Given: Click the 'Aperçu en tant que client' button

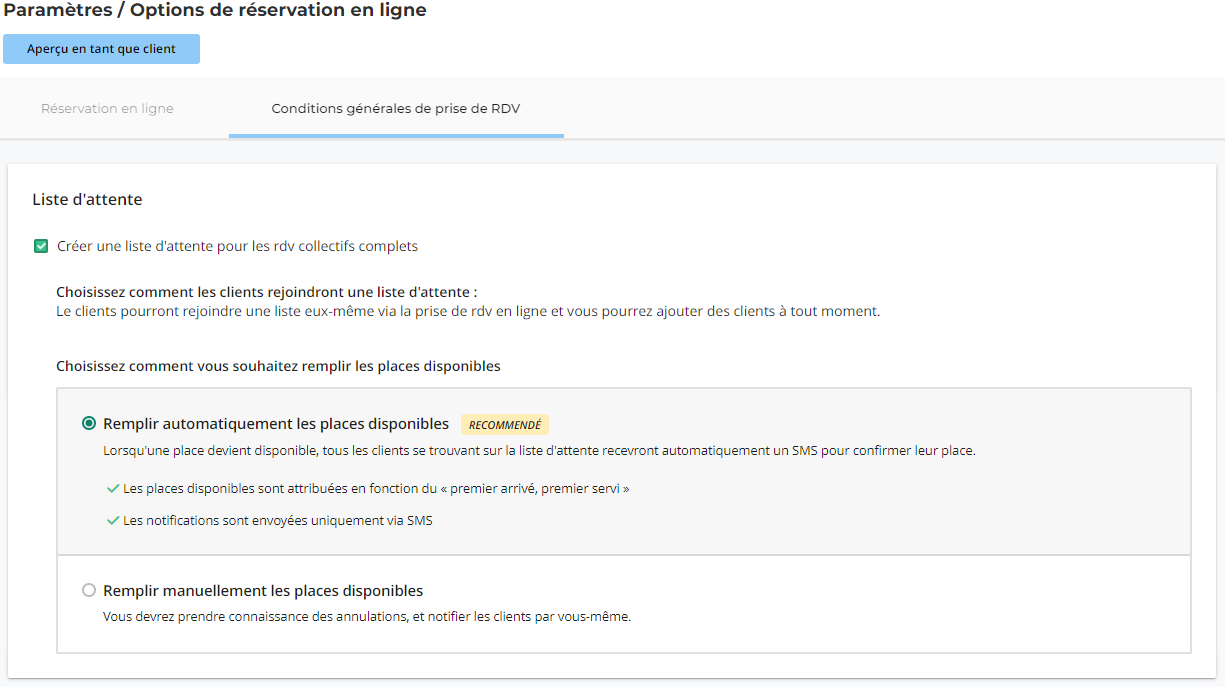Looking at the screenshot, I should click(101, 49).
